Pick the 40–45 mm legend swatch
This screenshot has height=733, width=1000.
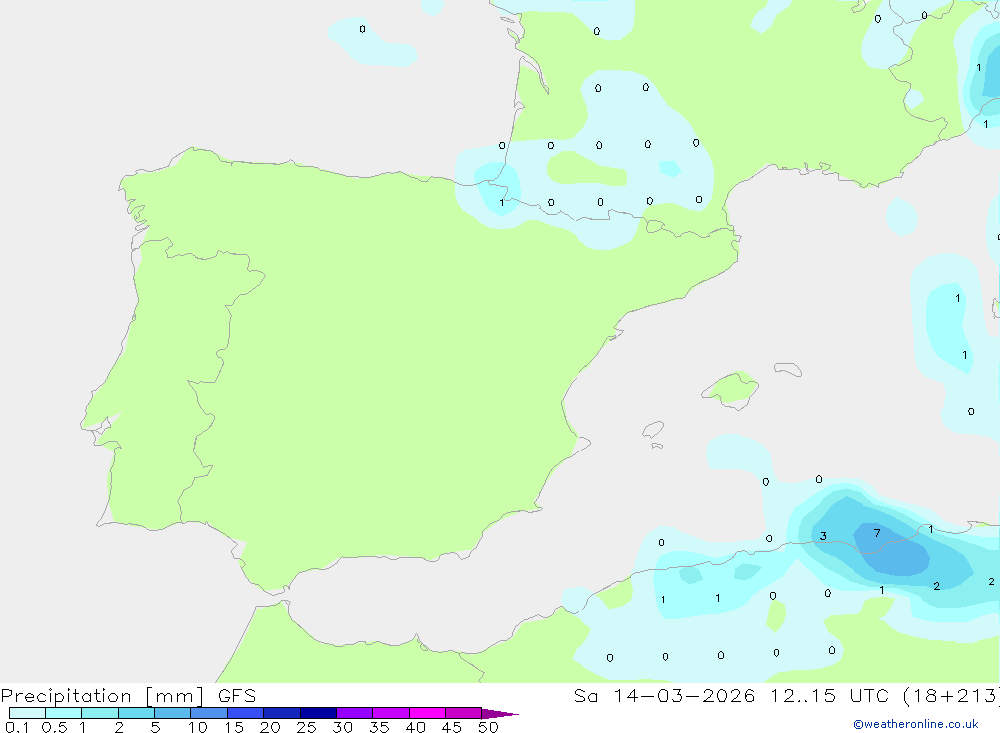point(427,713)
